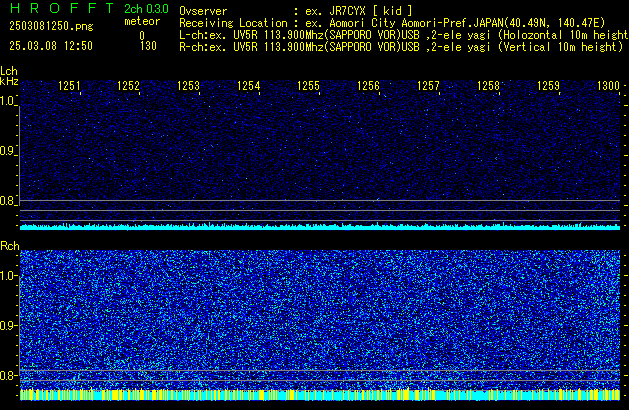Click the 1258 time marker

488,86
